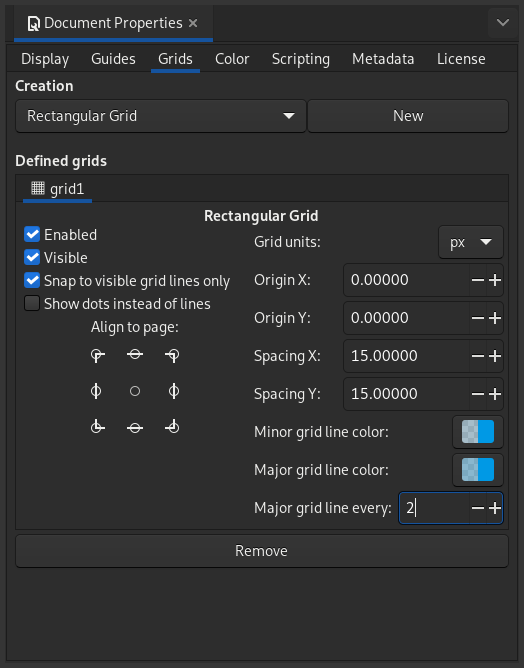The height and width of the screenshot is (668, 524).
Task: Align grid to bottom-center of page
Action: click(135, 427)
